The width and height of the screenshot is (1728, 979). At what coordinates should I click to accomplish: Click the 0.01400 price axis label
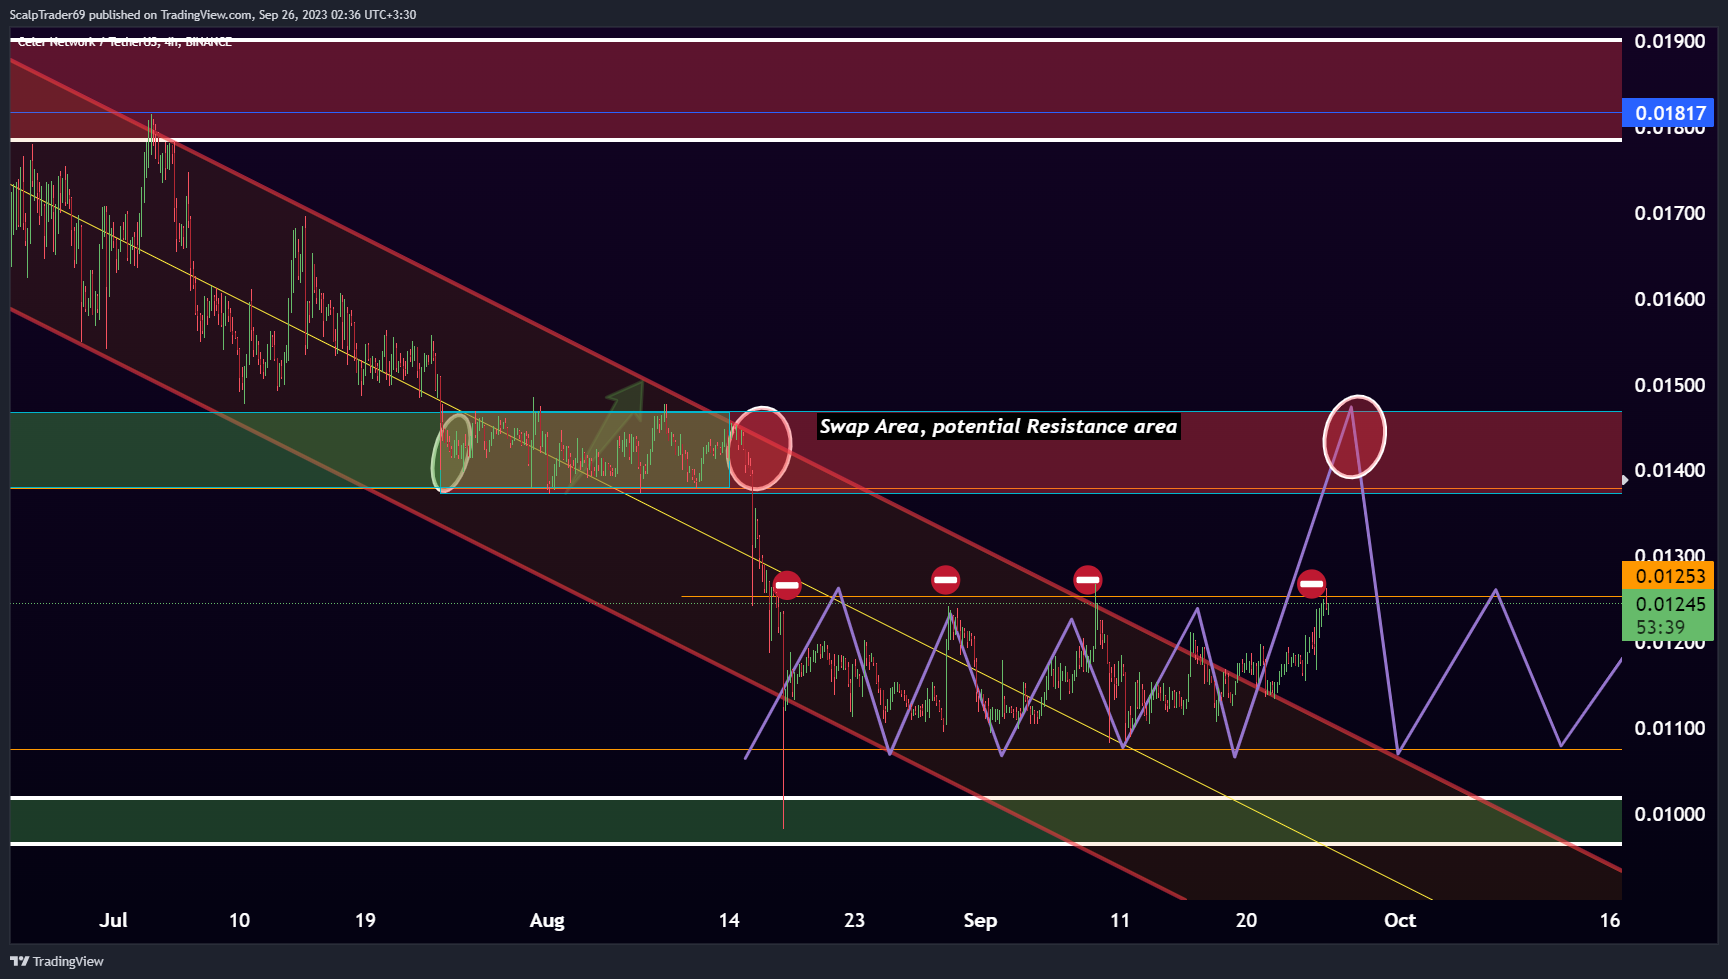point(1669,470)
